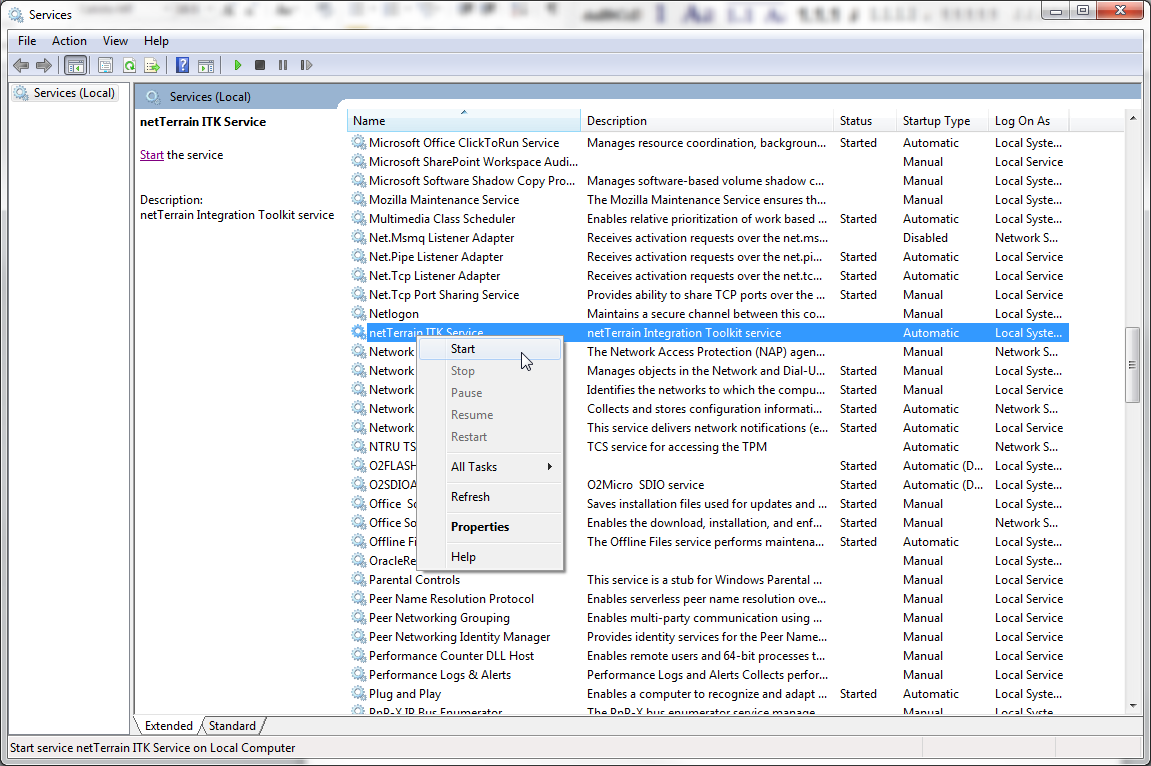This screenshot has width=1151, height=766.
Task: Click the Start the service link
Action: (x=152, y=155)
